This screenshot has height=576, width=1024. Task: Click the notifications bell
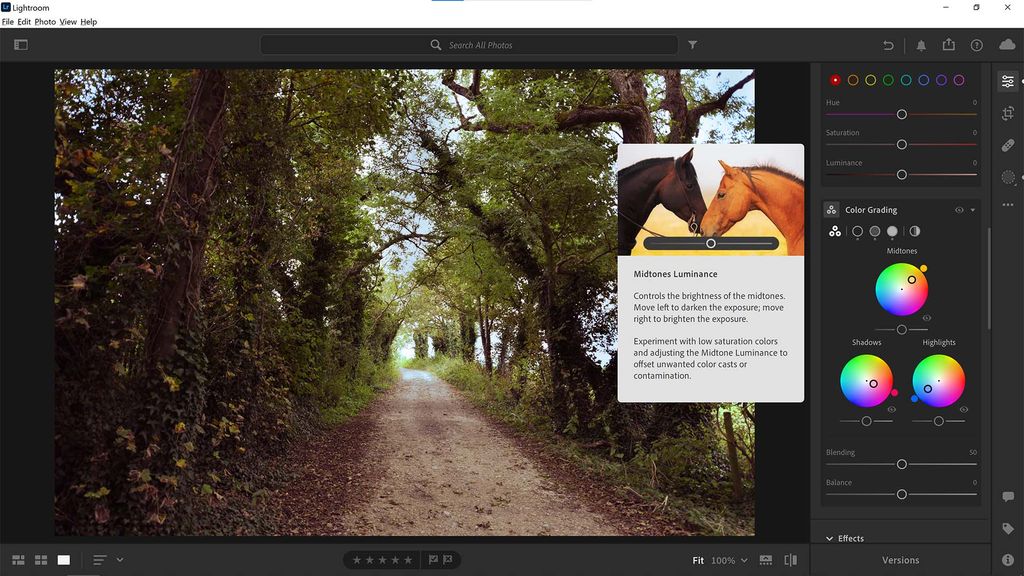click(920, 45)
